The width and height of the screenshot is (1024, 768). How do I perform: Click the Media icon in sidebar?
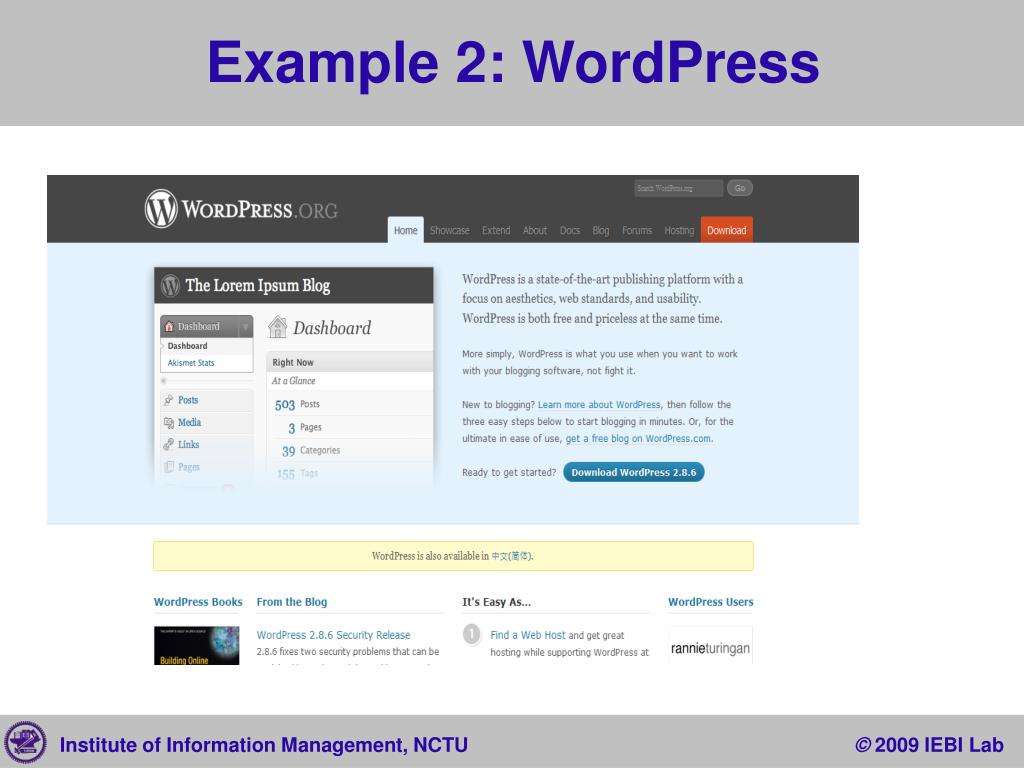[168, 423]
